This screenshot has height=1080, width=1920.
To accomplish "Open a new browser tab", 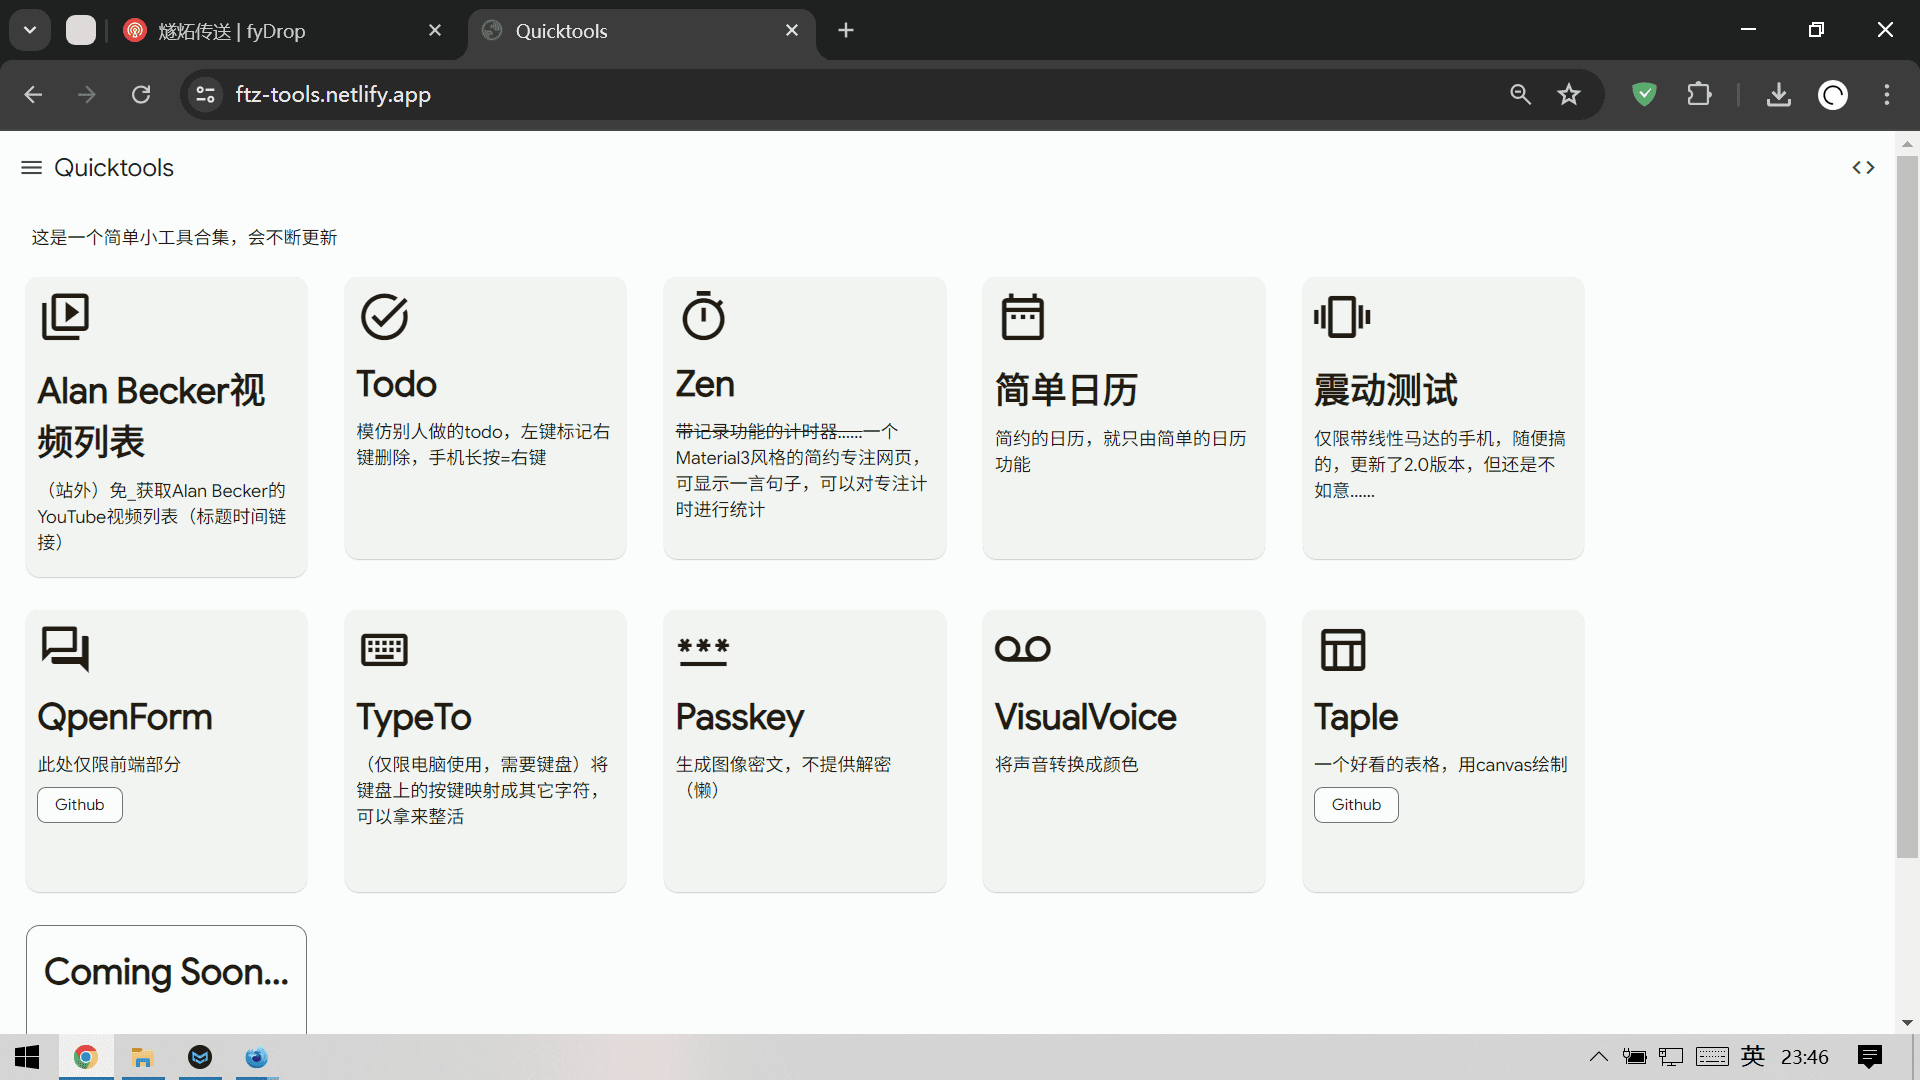I will [846, 31].
